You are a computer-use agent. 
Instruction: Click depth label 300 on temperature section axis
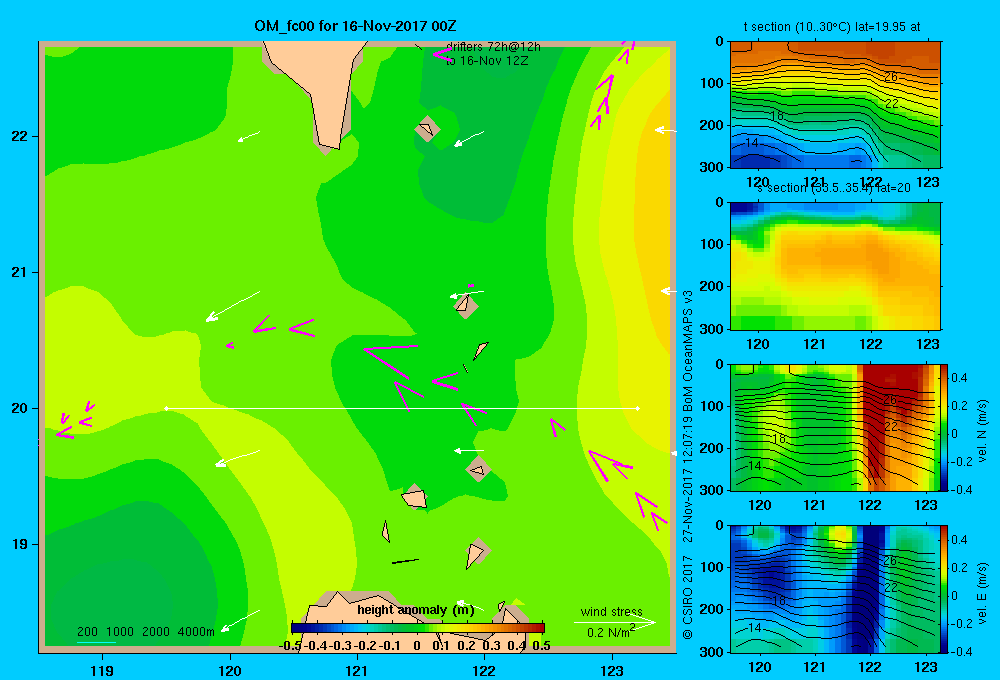712,166
